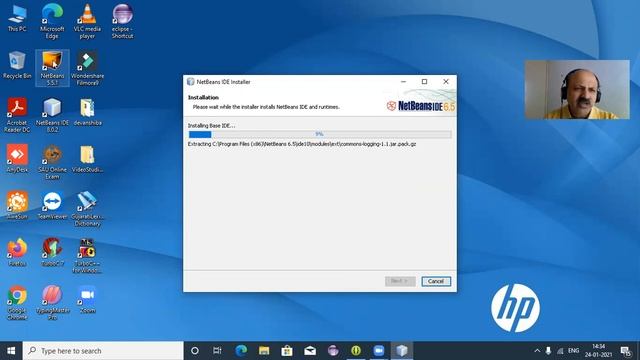Open Wondershare Filmora9 shortcut
Viewport: 640px width, 360px height.
coord(87,68)
